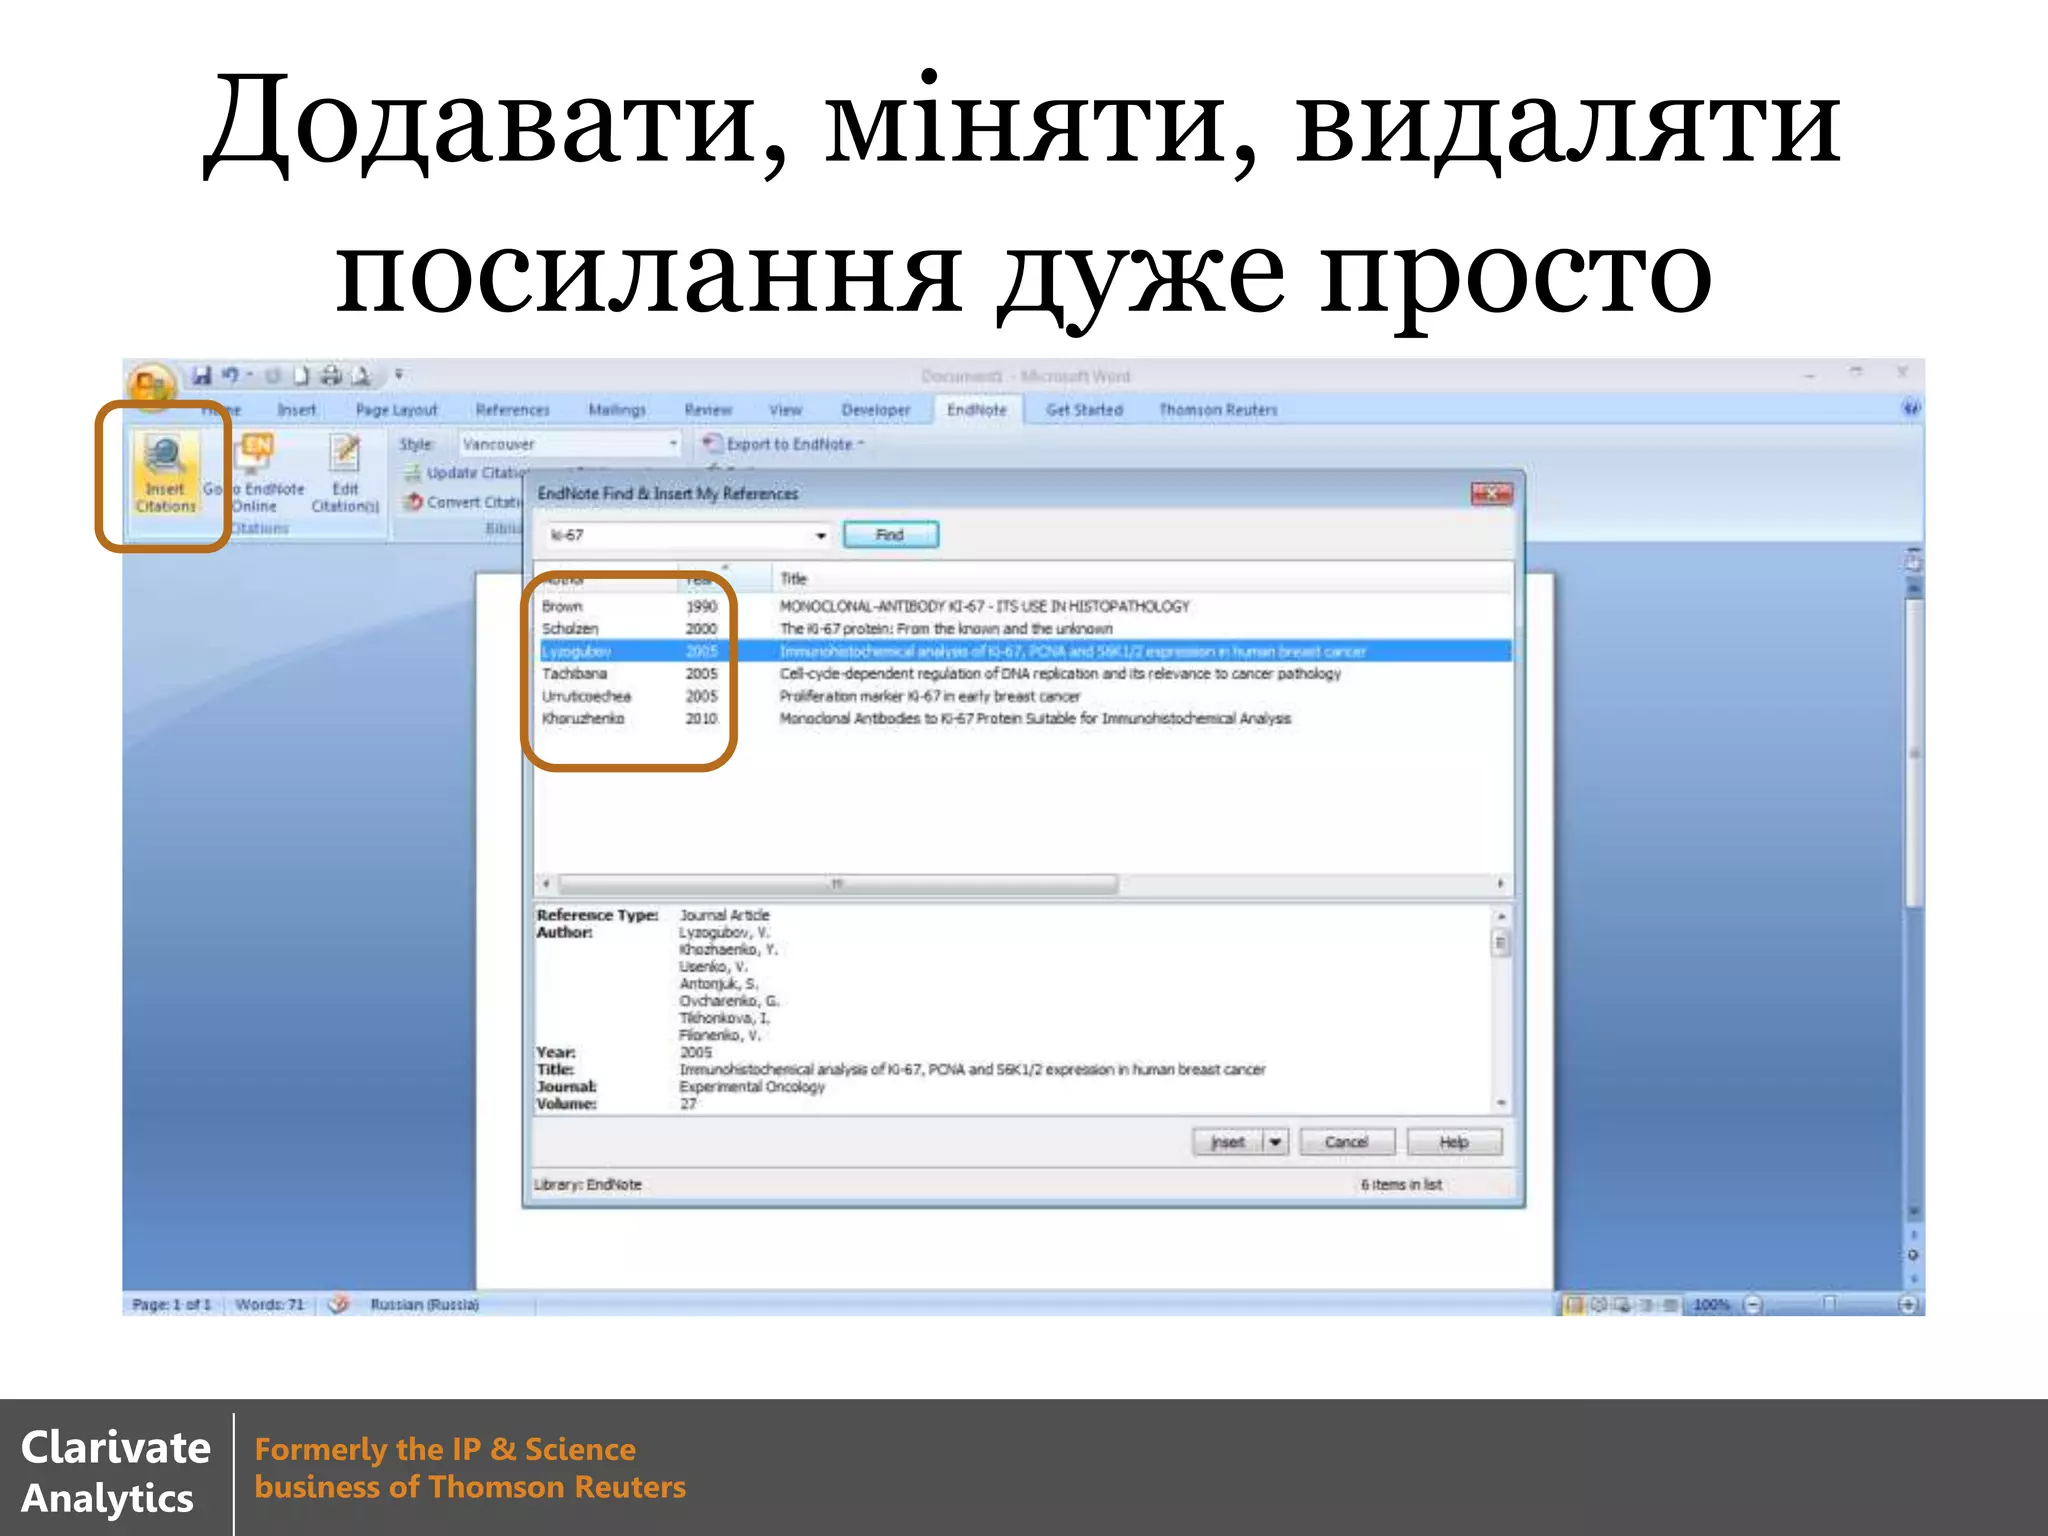Click the Word help icon

tap(1911, 408)
